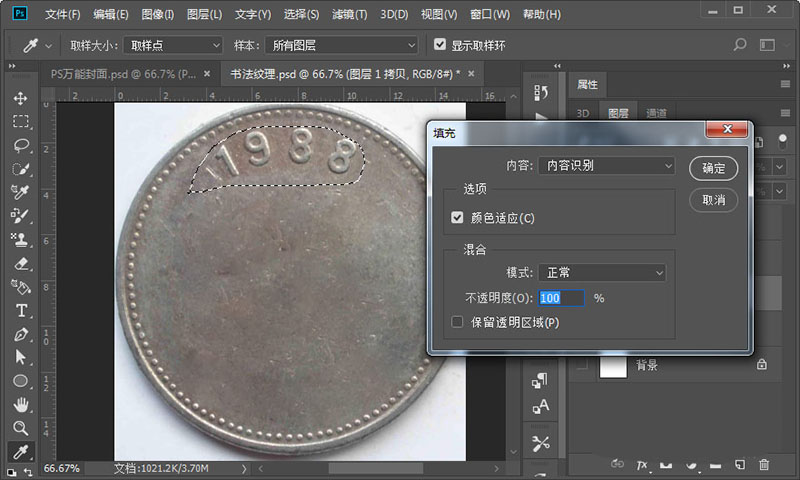Collapse the right panels double-arrow
The width and height of the screenshot is (800, 480).
[x=786, y=66]
